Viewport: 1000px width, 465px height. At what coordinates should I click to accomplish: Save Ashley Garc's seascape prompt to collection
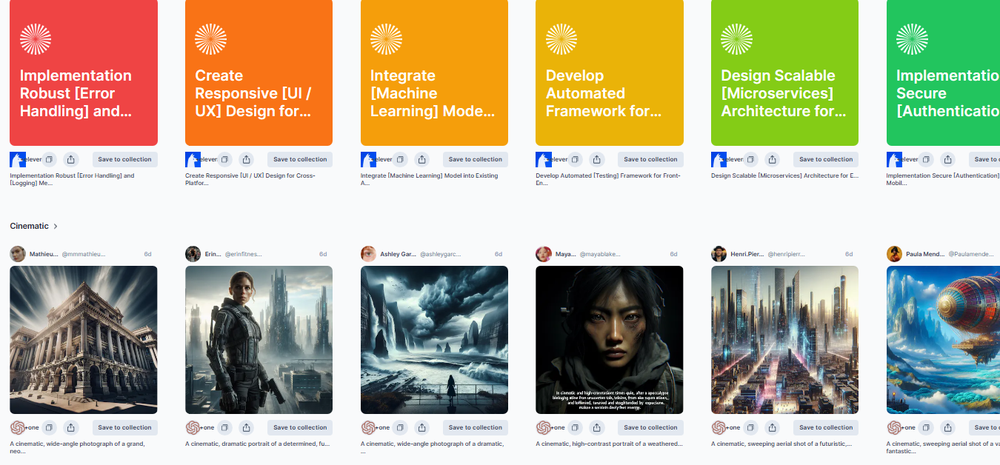click(475, 427)
